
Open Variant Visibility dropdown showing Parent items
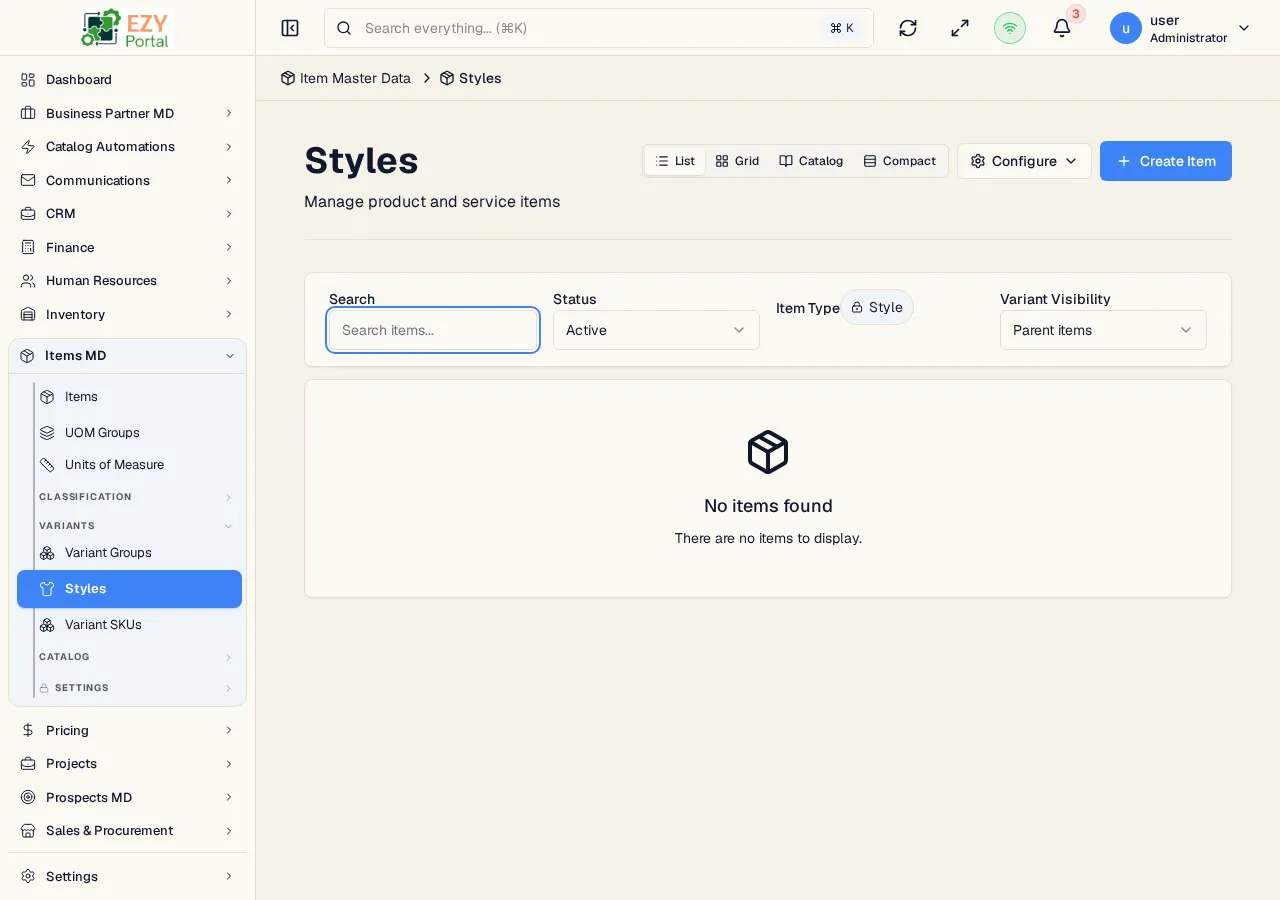[1103, 330]
